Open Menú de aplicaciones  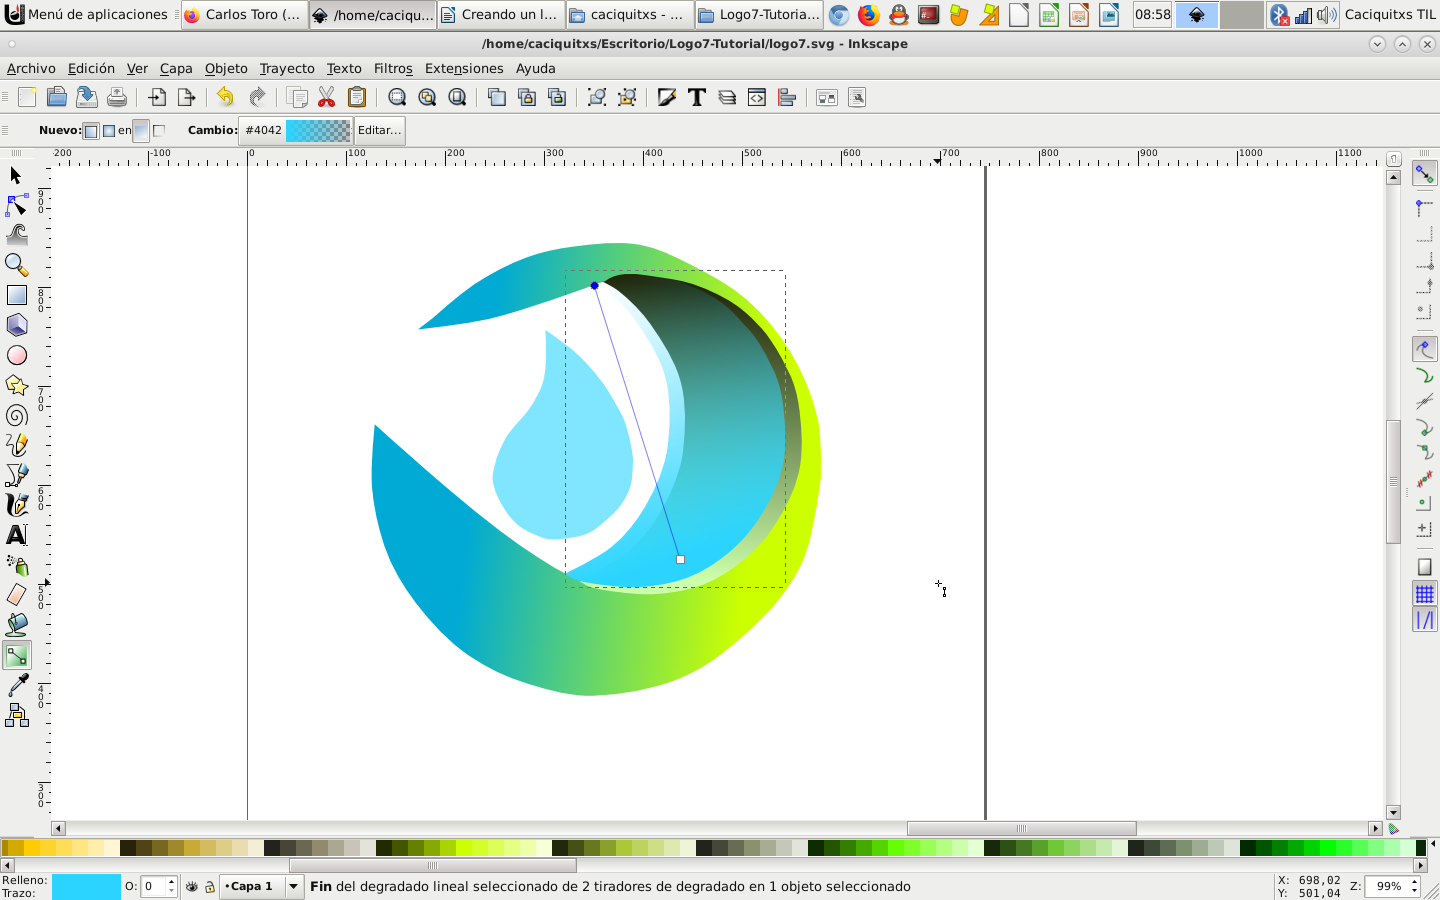(x=88, y=14)
